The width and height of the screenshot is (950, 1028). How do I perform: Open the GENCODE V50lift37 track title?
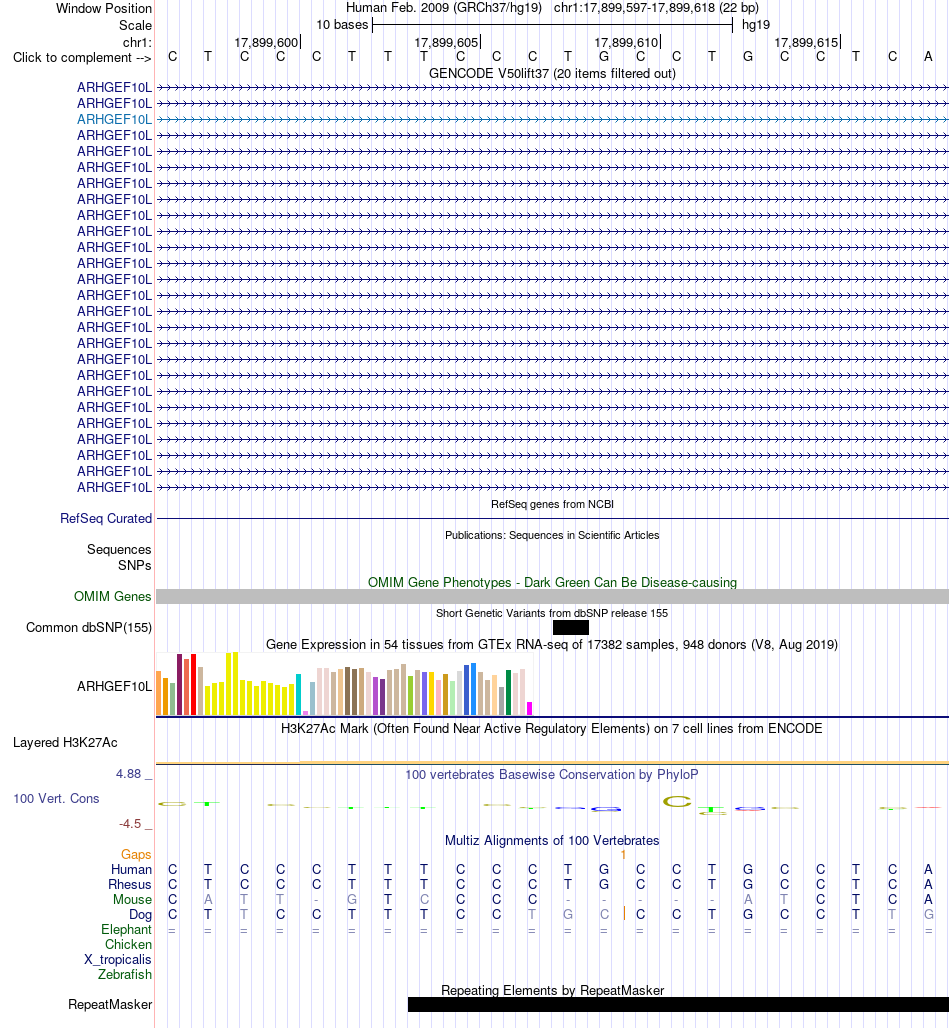552,73
